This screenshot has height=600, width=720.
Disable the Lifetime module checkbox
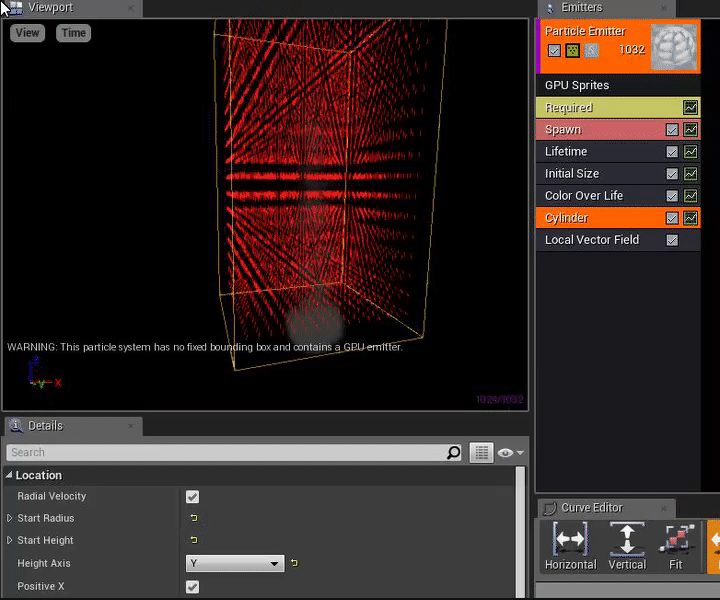(672, 152)
